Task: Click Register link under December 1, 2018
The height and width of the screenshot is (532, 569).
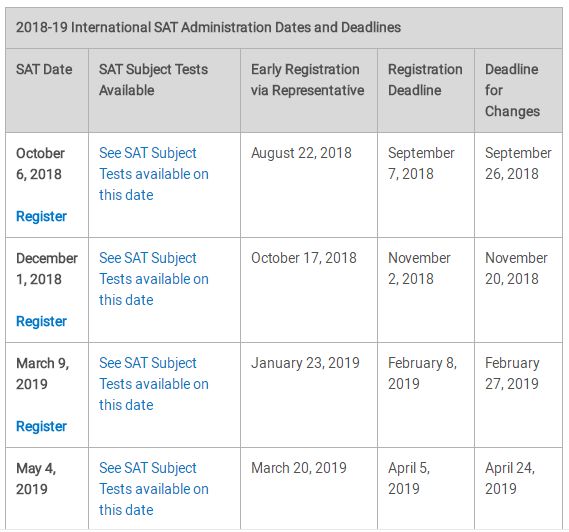Action: [x=41, y=321]
